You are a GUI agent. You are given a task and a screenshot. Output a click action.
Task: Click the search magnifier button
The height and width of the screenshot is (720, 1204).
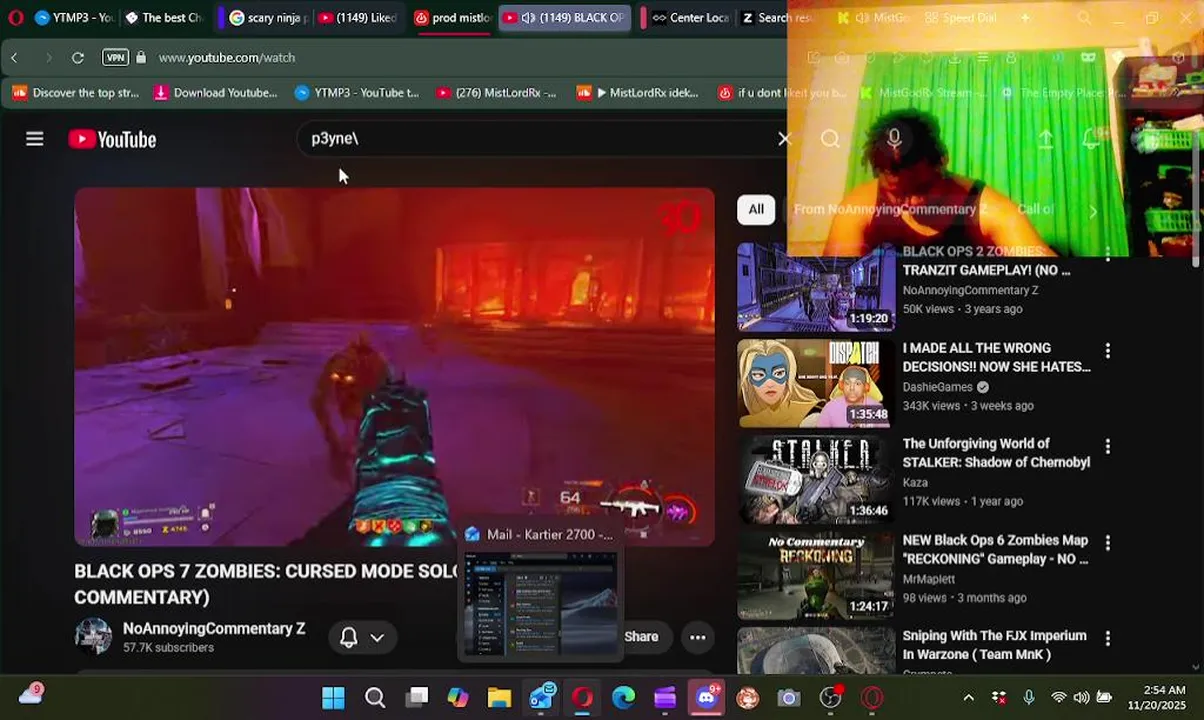pos(830,139)
